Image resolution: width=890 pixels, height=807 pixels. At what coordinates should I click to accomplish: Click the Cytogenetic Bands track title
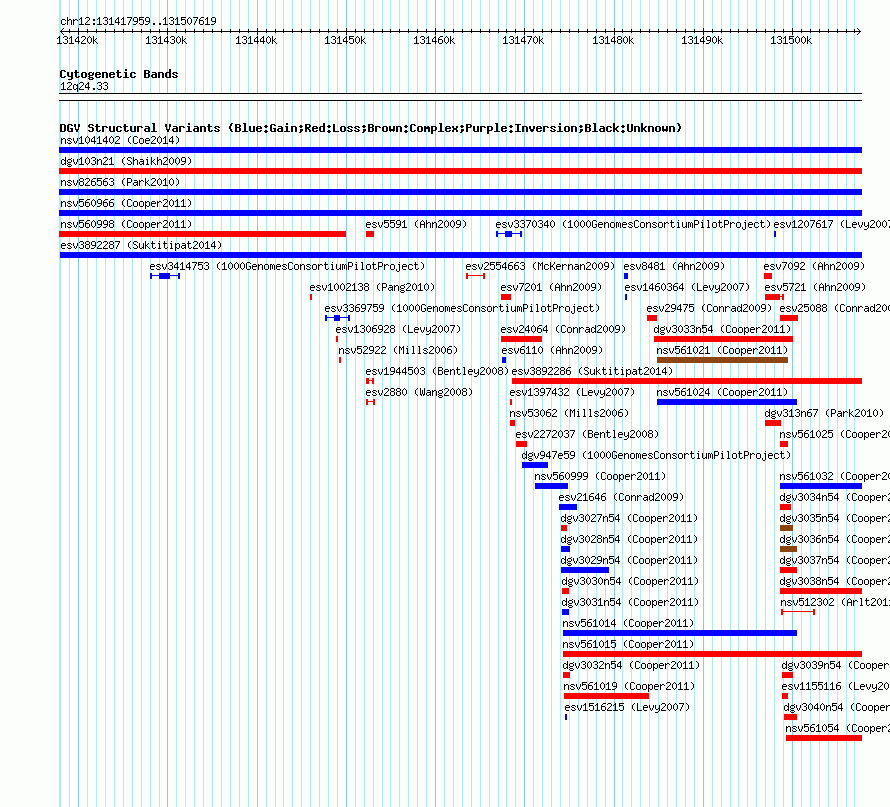119,74
